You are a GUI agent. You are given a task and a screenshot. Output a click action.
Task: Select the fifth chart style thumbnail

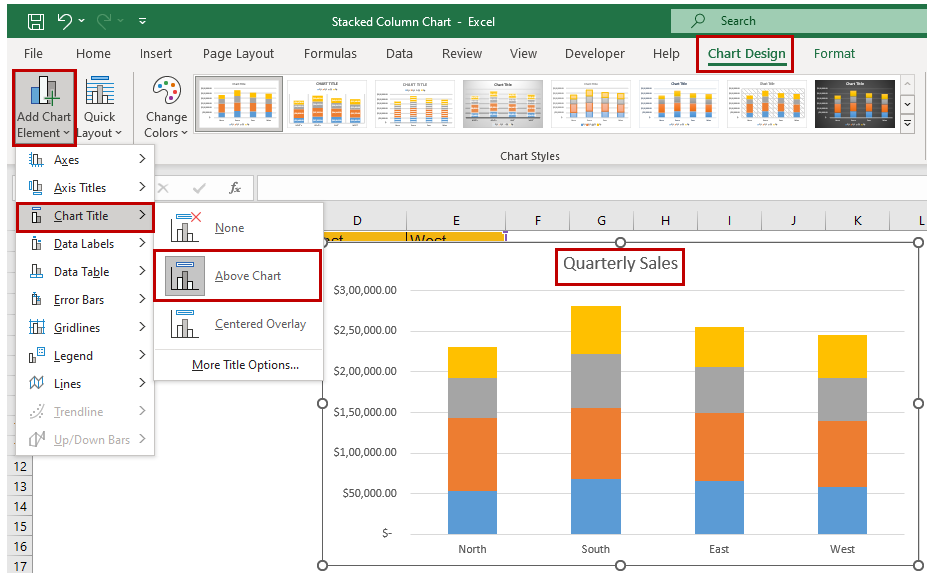pyautogui.click(x=591, y=104)
